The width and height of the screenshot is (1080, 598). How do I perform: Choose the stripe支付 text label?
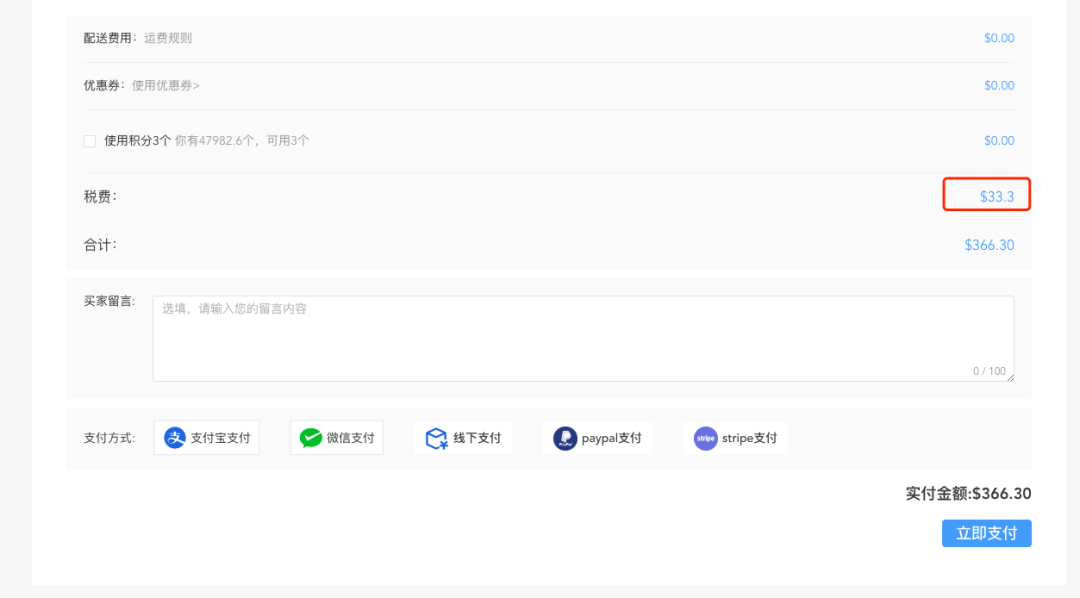click(749, 438)
